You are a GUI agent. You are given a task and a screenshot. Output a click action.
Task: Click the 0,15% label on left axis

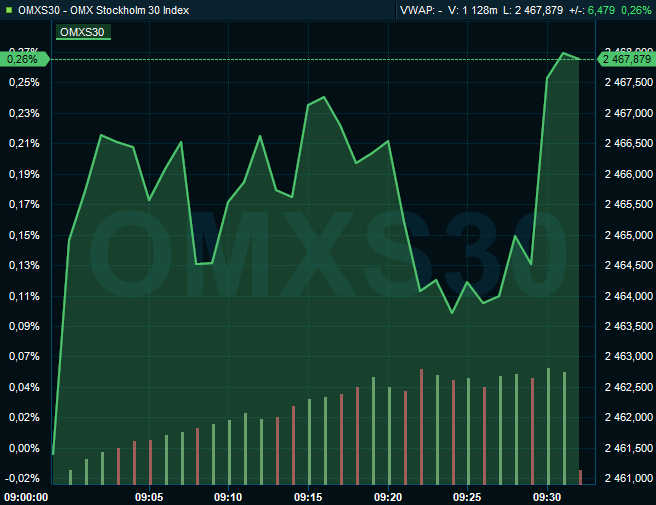(x=24, y=235)
